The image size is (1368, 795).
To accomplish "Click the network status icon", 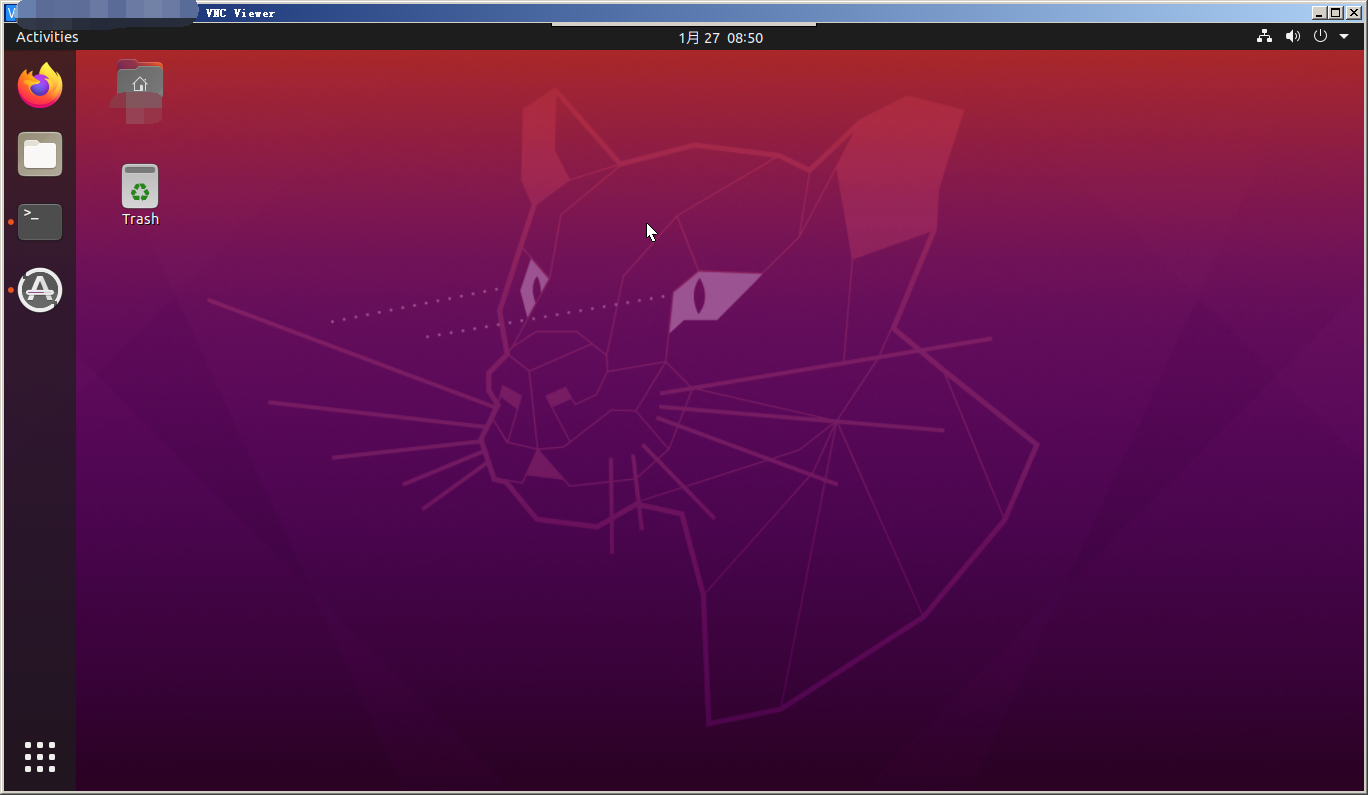I will tap(1264, 36).
